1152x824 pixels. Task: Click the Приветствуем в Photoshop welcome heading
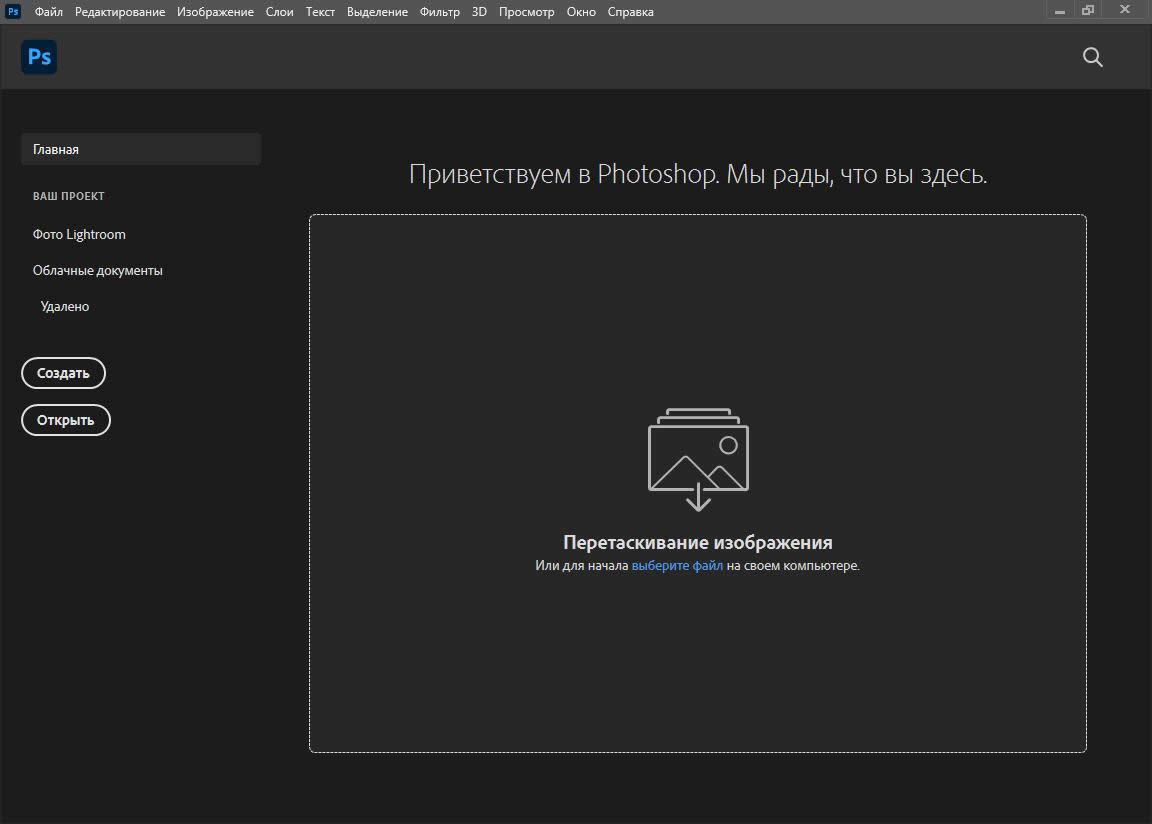[698, 174]
